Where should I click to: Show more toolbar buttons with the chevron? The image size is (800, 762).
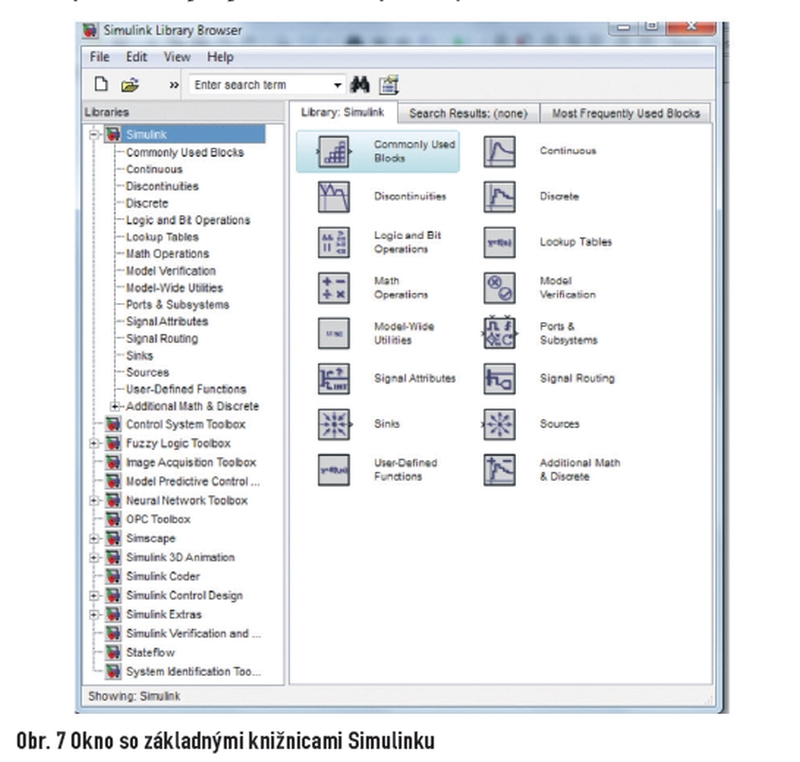click(x=174, y=85)
